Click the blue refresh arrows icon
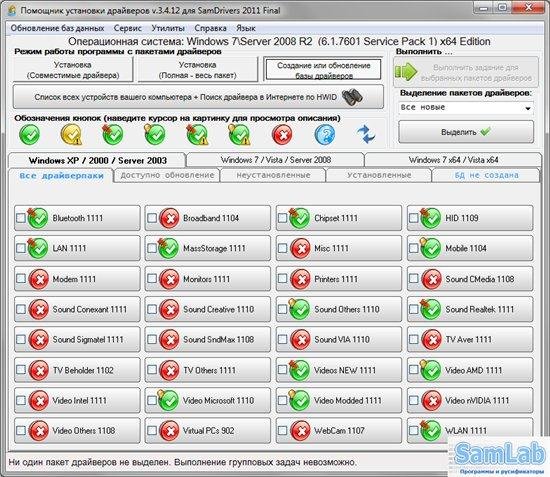The height and width of the screenshot is (477, 550). pyautogui.click(x=366, y=135)
